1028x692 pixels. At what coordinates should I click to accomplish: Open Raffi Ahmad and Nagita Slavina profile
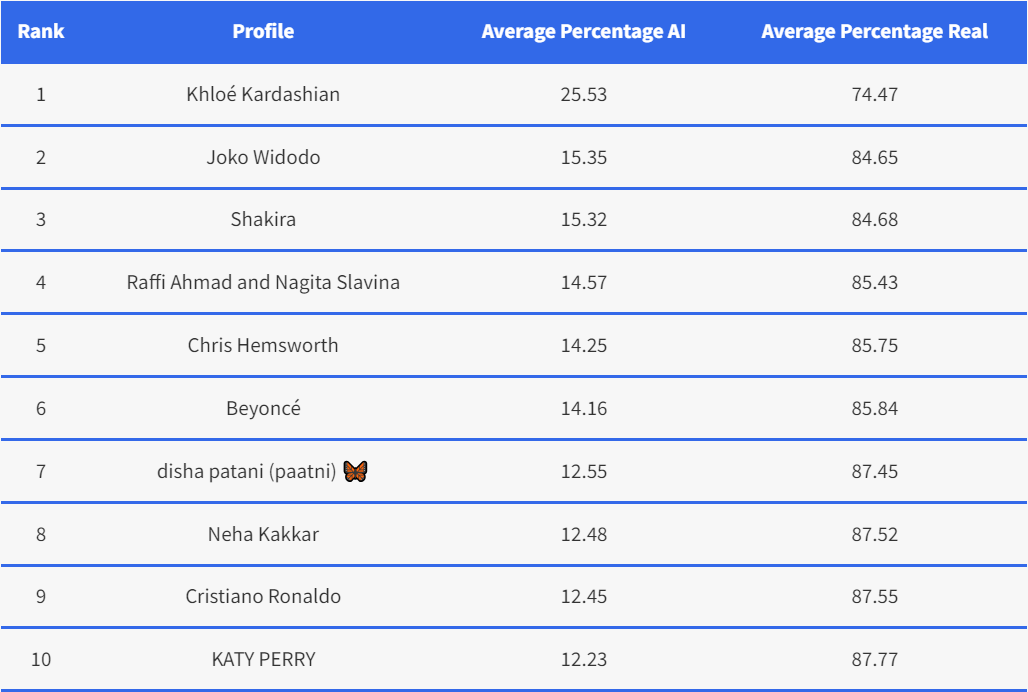[x=263, y=282]
